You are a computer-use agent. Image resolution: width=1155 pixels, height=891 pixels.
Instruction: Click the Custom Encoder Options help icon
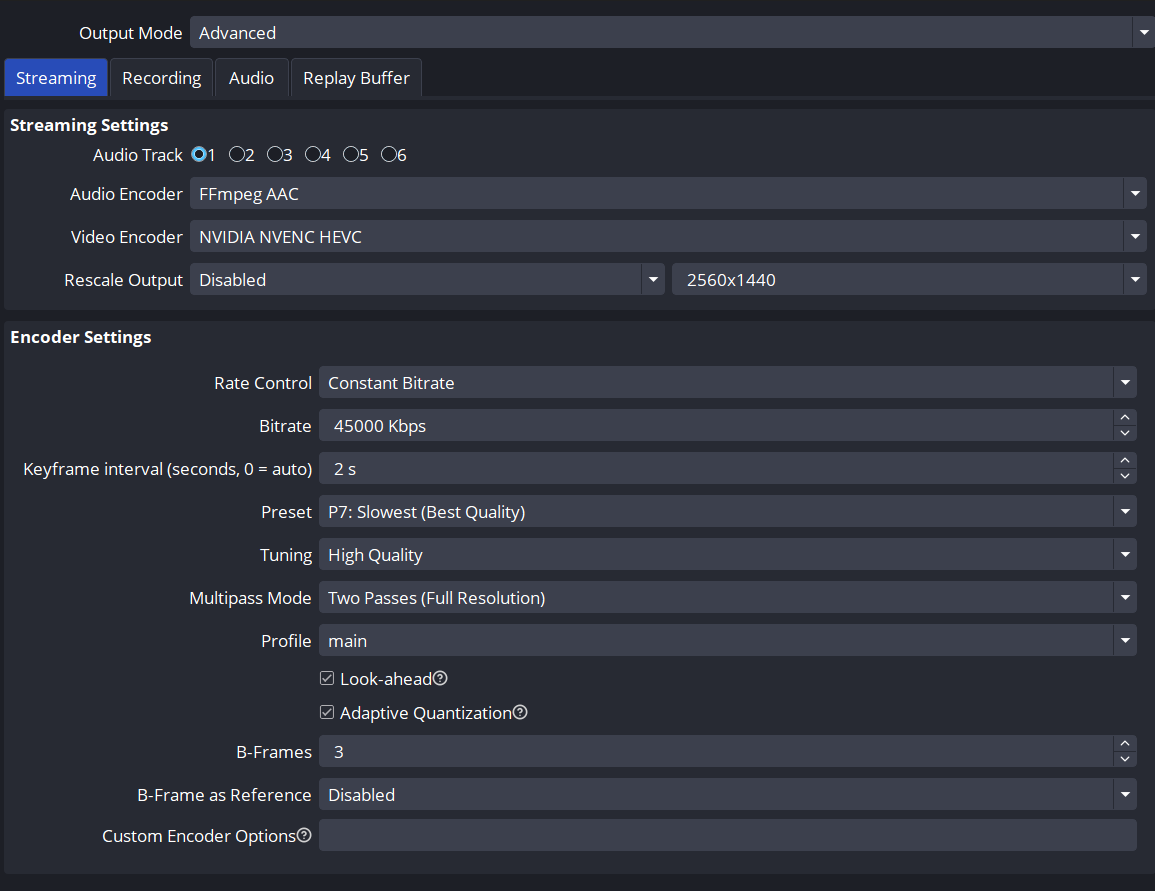pyautogui.click(x=304, y=836)
